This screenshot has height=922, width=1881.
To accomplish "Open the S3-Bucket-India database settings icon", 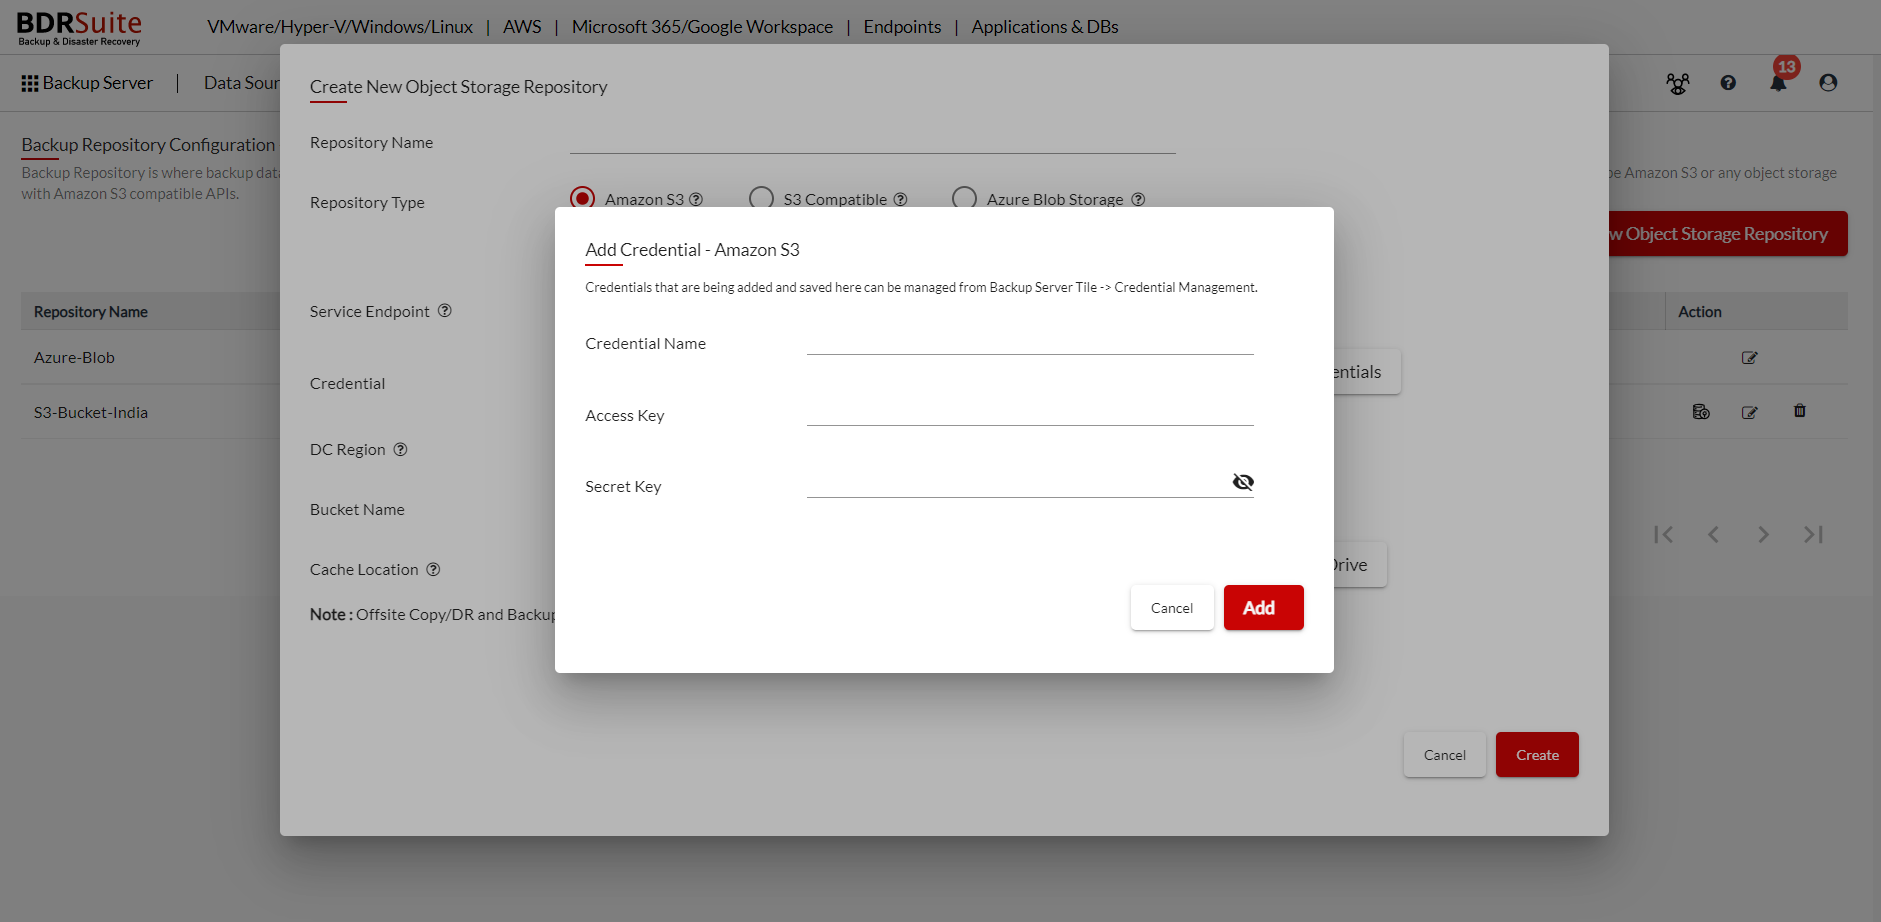I will pos(1701,412).
